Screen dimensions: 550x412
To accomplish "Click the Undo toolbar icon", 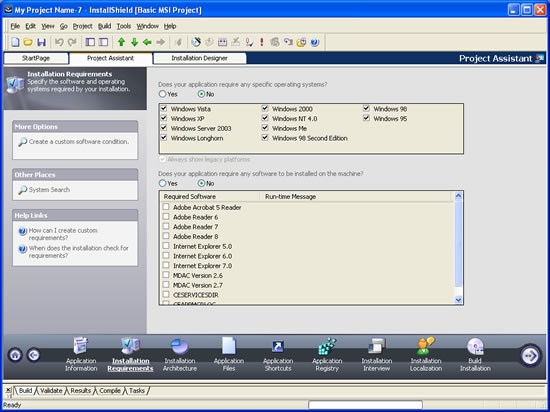I will (59, 42).
